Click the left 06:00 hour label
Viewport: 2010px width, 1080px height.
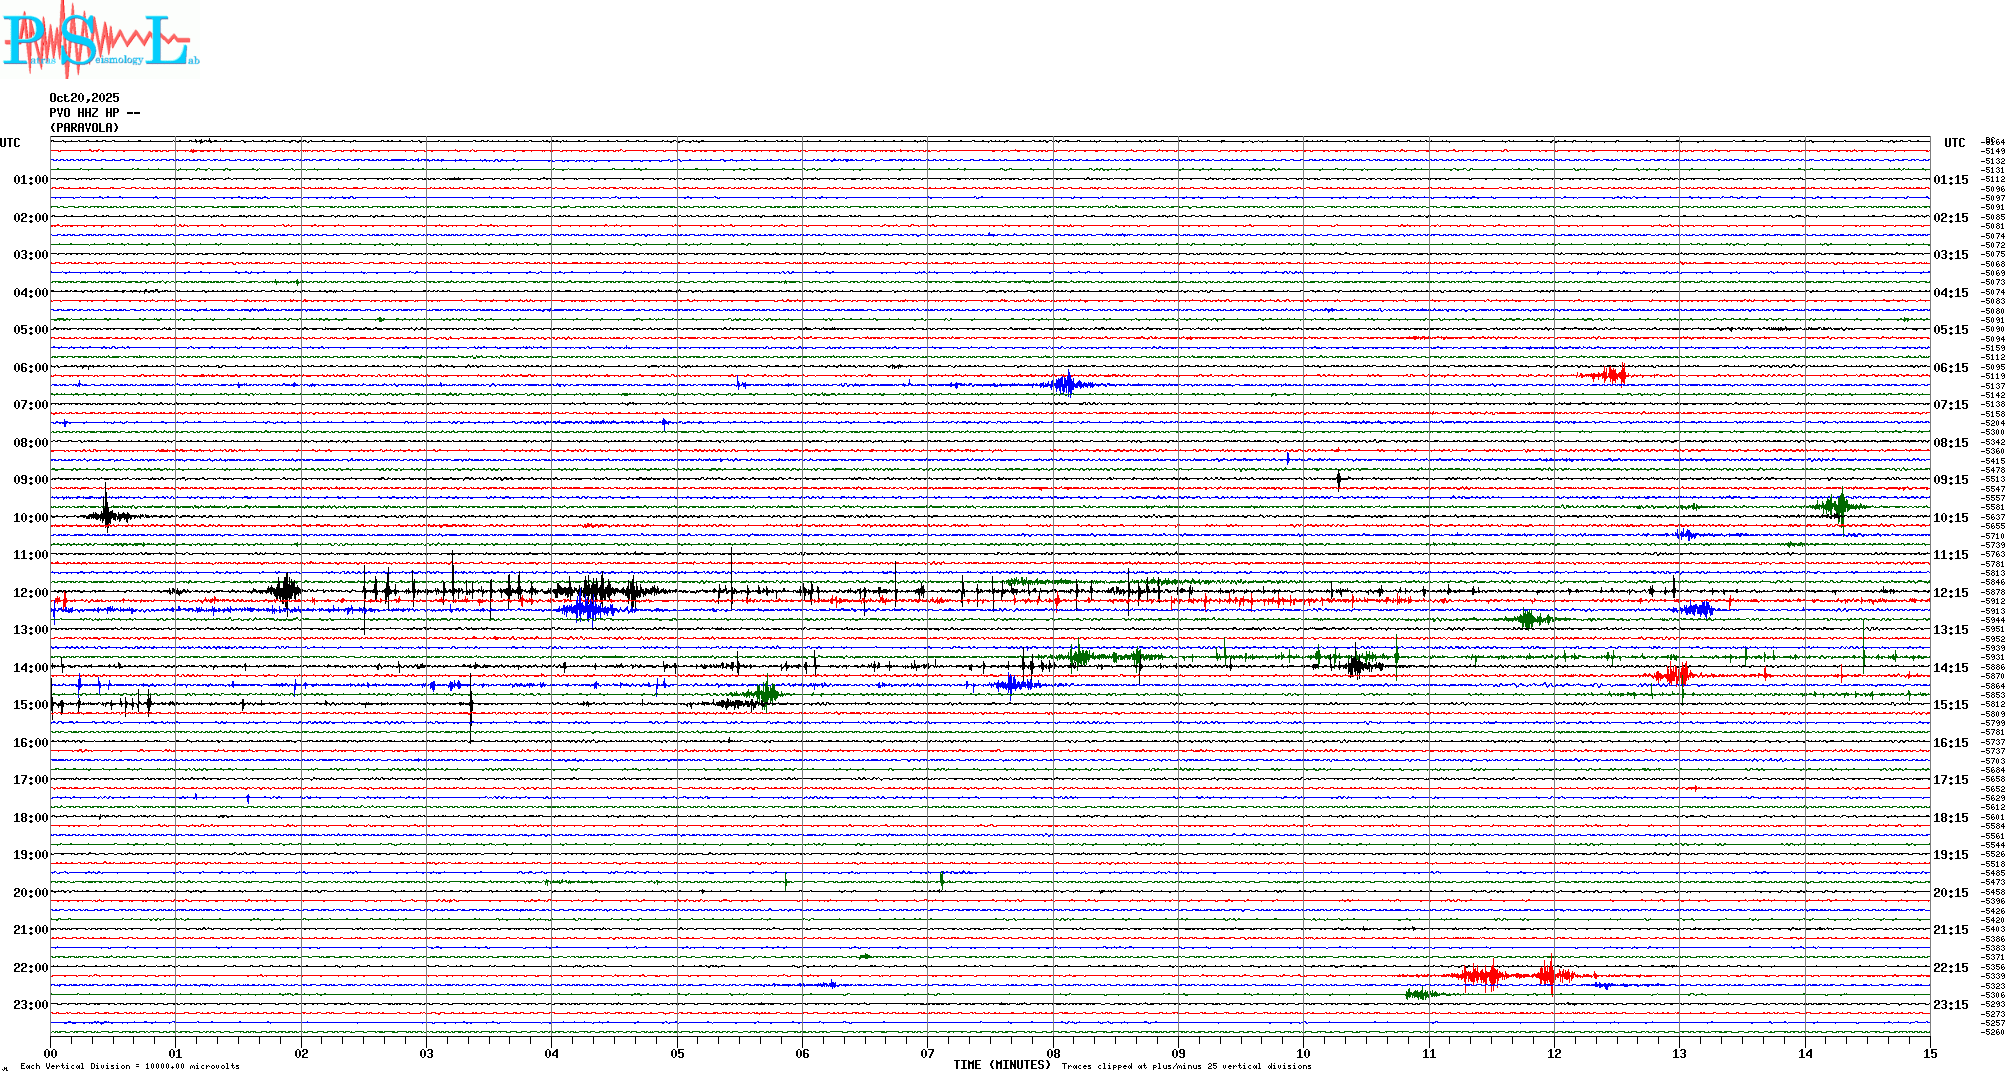(x=30, y=368)
